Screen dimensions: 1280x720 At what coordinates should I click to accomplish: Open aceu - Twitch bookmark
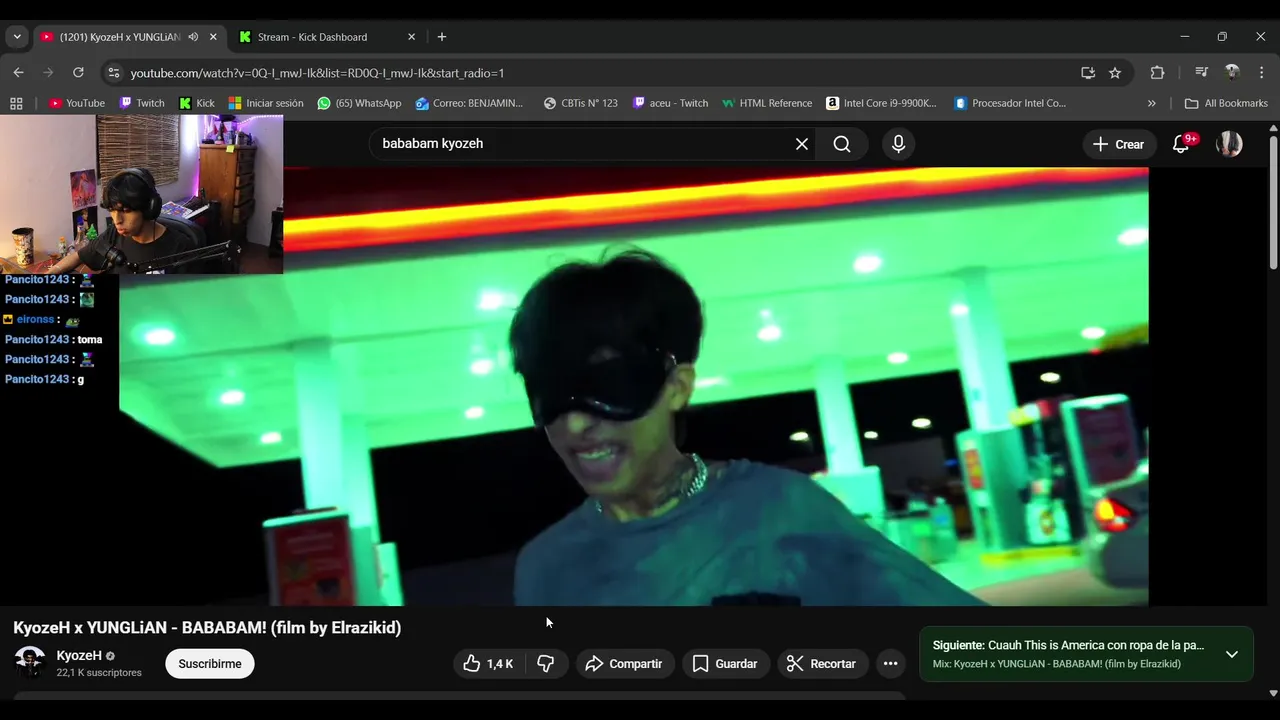point(671,103)
